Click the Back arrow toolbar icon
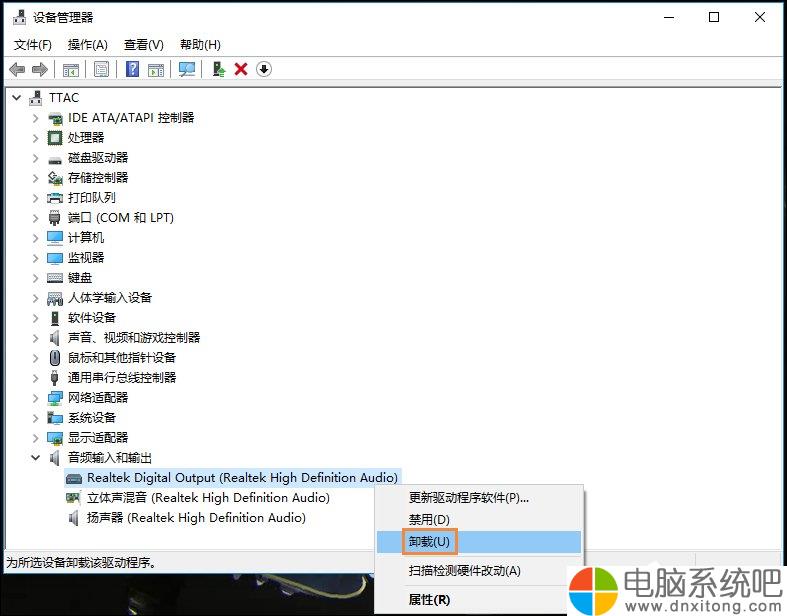Screen dimensions: 787x616 [x=18, y=69]
